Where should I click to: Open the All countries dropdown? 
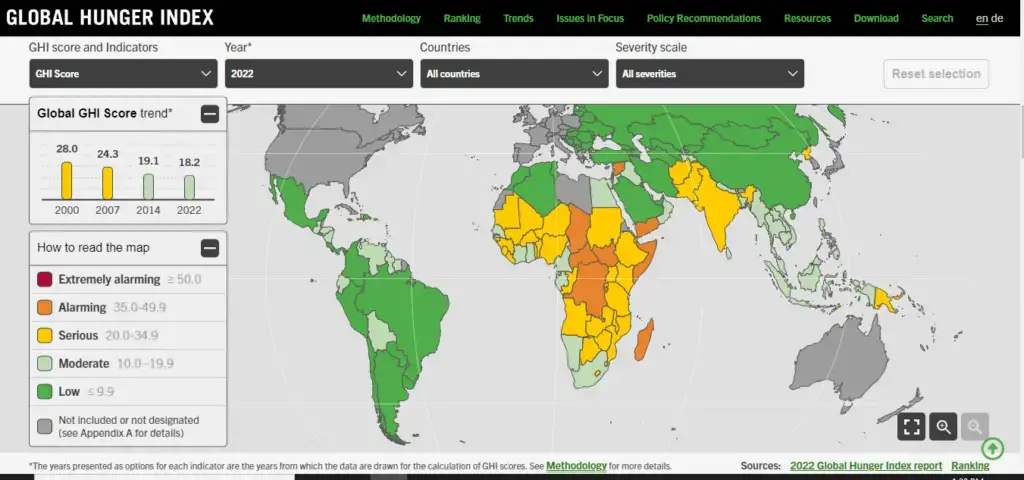click(514, 74)
